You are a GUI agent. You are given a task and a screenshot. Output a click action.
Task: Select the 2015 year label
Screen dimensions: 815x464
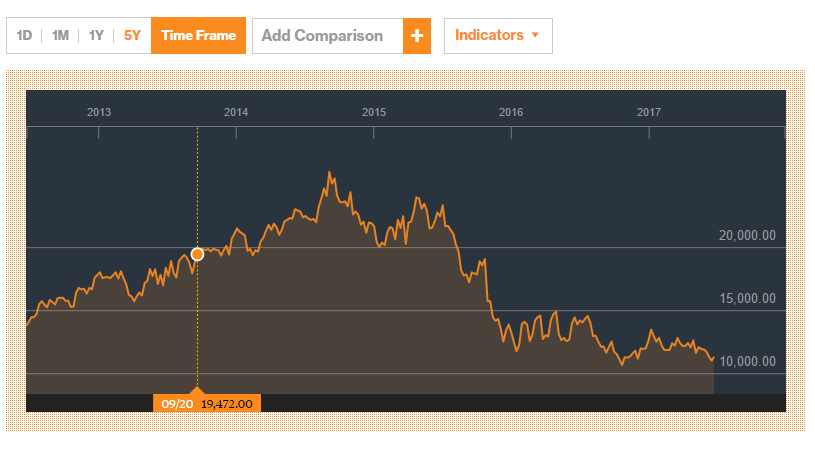(374, 112)
